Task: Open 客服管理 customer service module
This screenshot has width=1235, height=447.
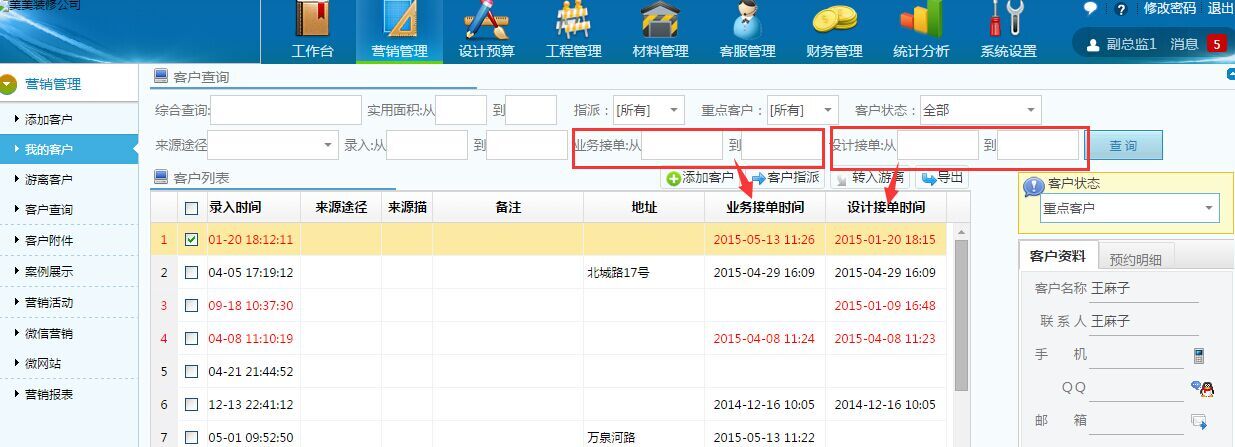Action: point(747,22)
